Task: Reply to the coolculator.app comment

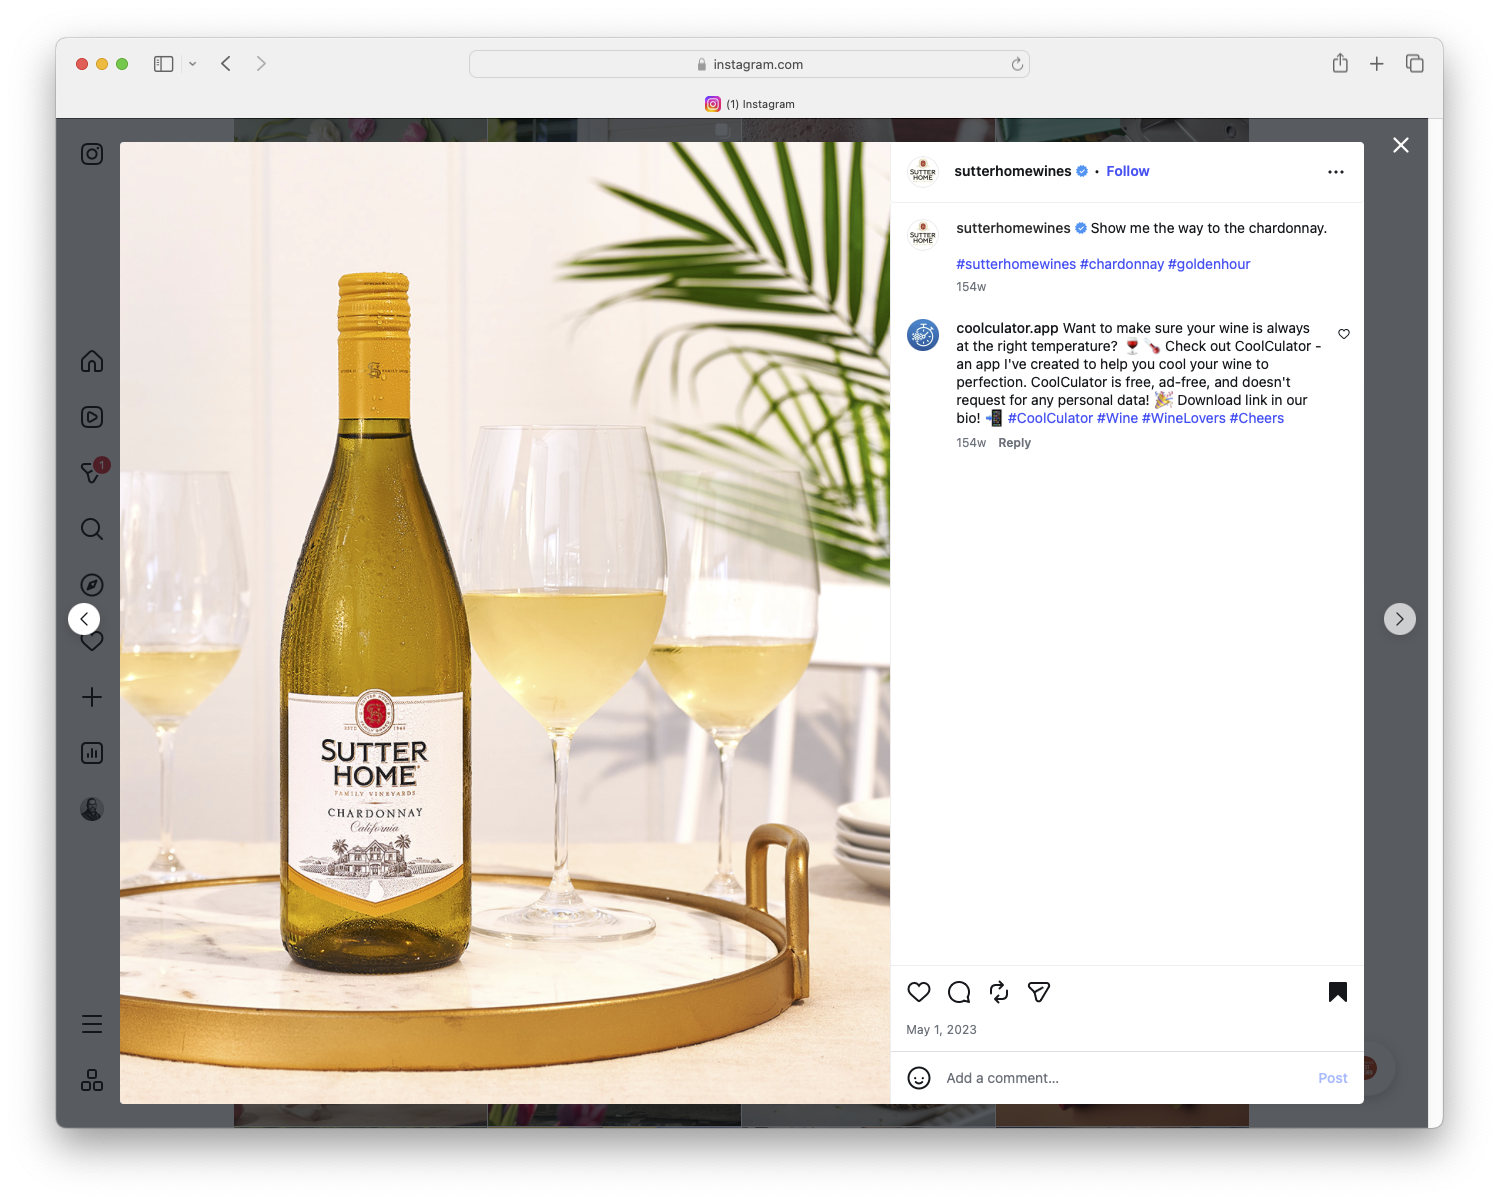Action: click(1014, 443)
